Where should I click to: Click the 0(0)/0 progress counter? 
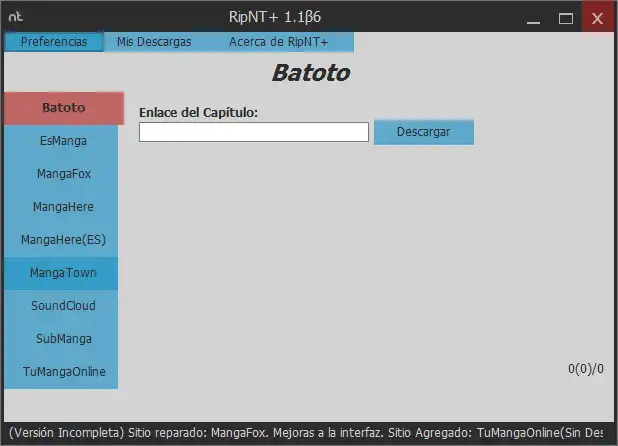coord(586,369)
